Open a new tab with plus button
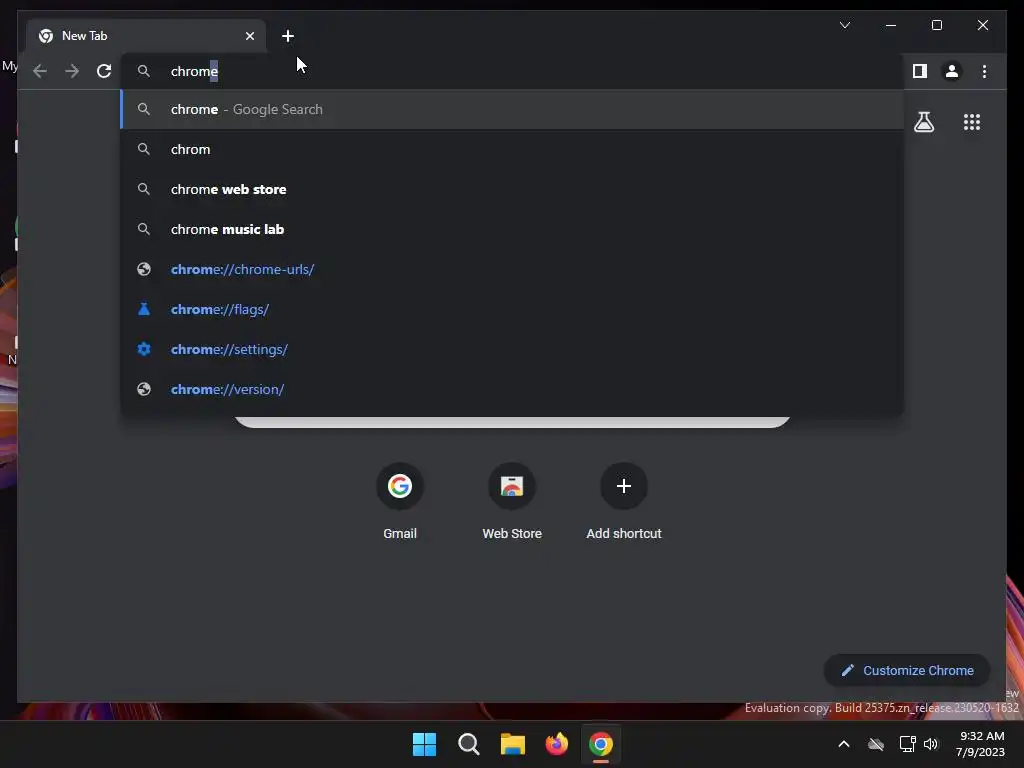1024x768 pixels. pos(288,36)
